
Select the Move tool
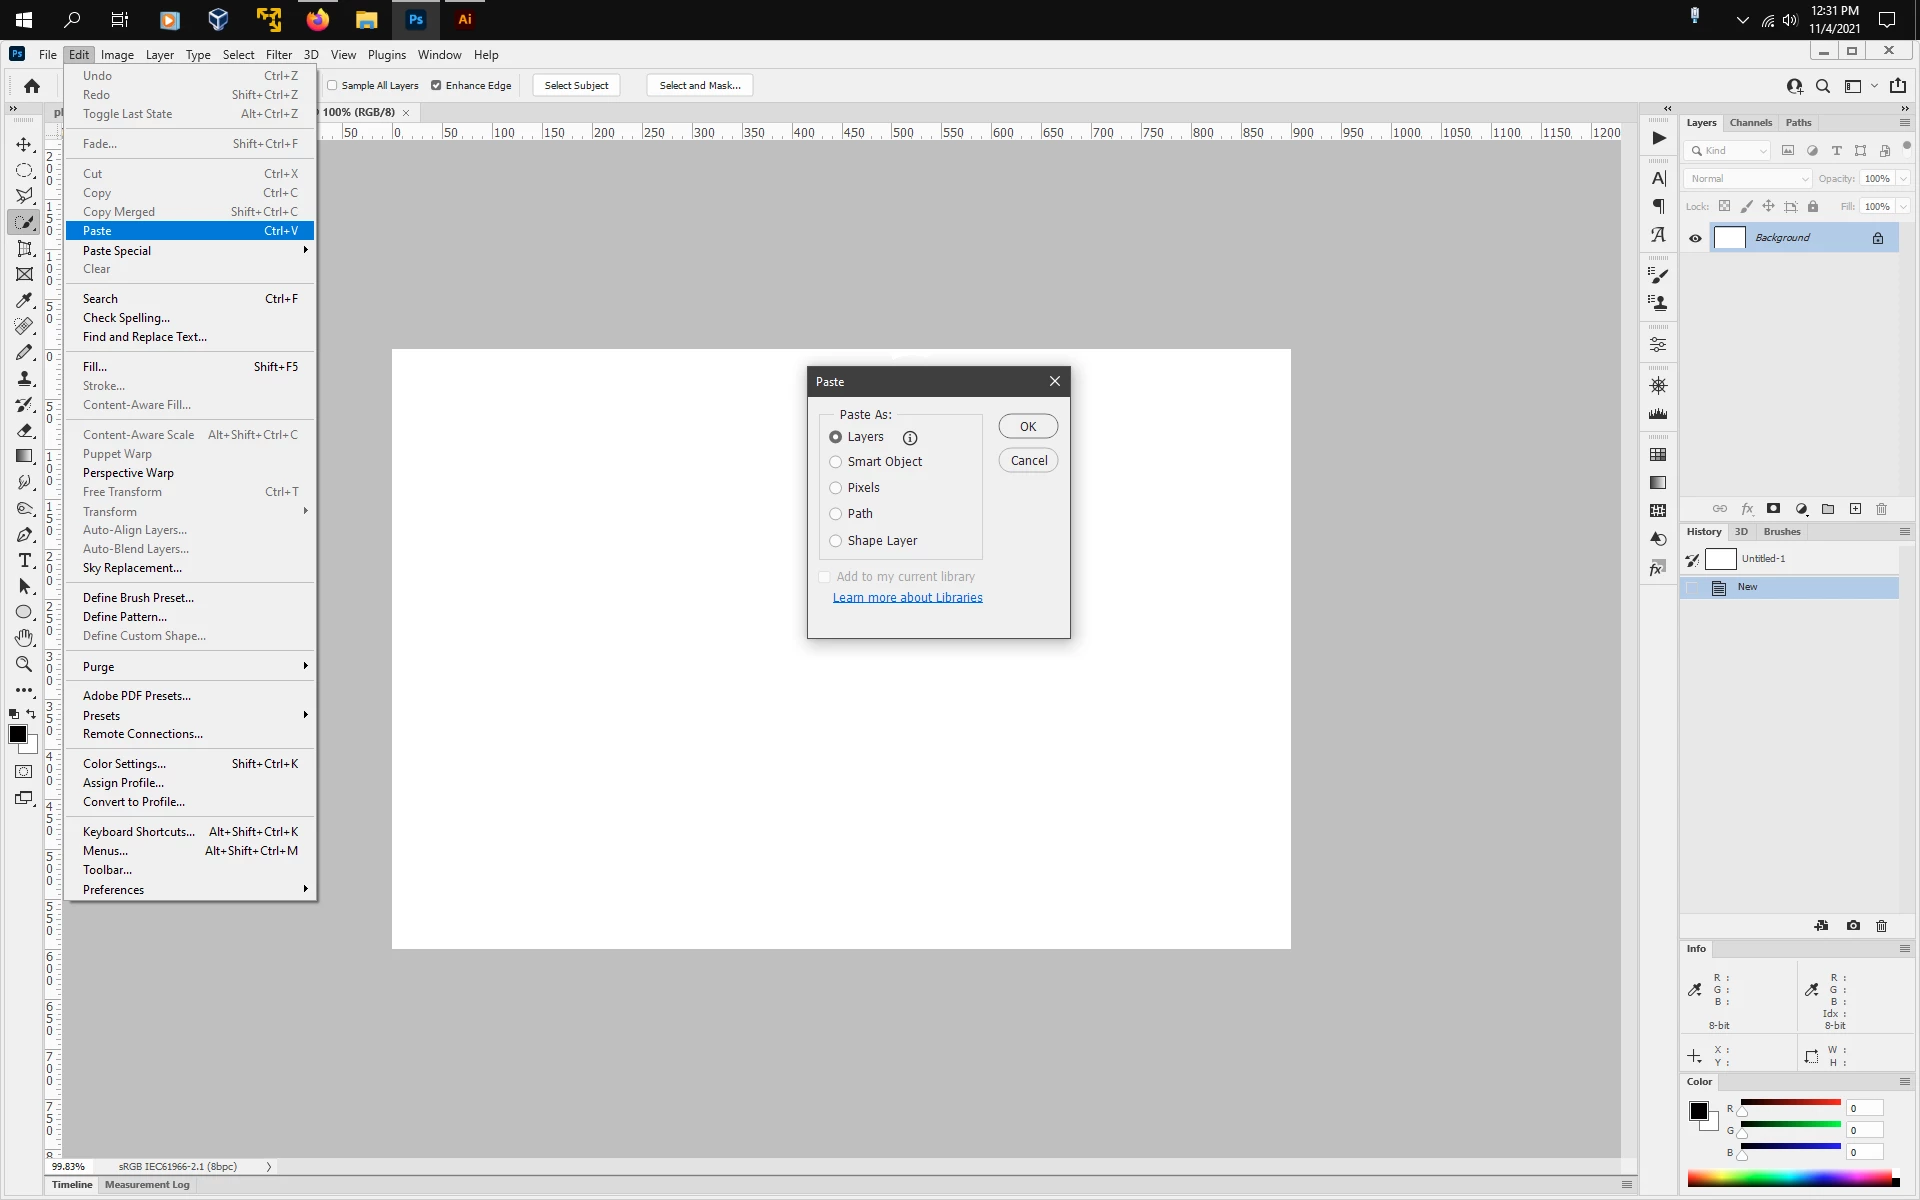pyautogui.click(x=24, y=145)
